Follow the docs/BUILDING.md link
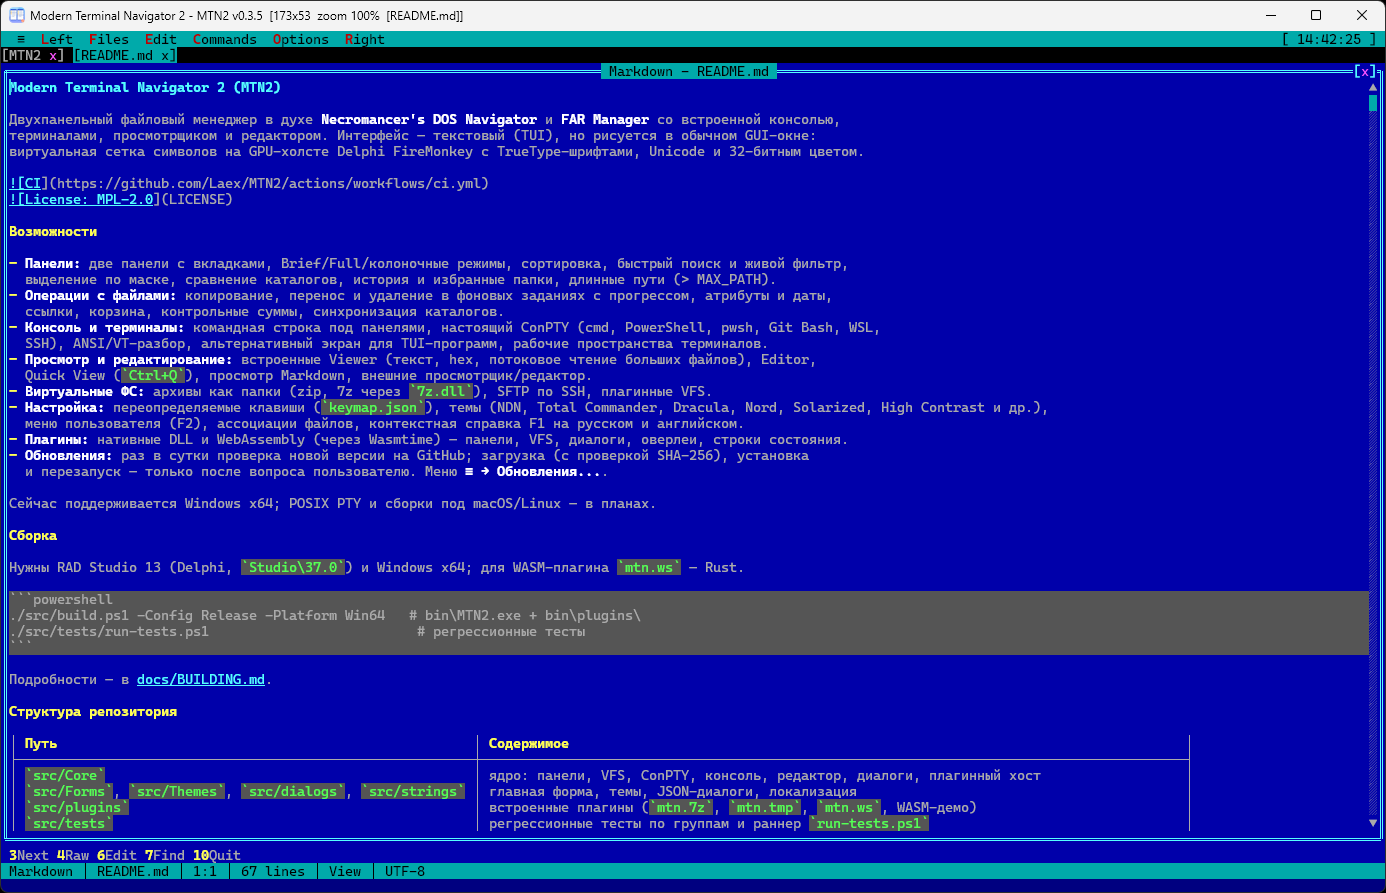The width and height of the screenshot is (1386, 893). pos(201,679)
